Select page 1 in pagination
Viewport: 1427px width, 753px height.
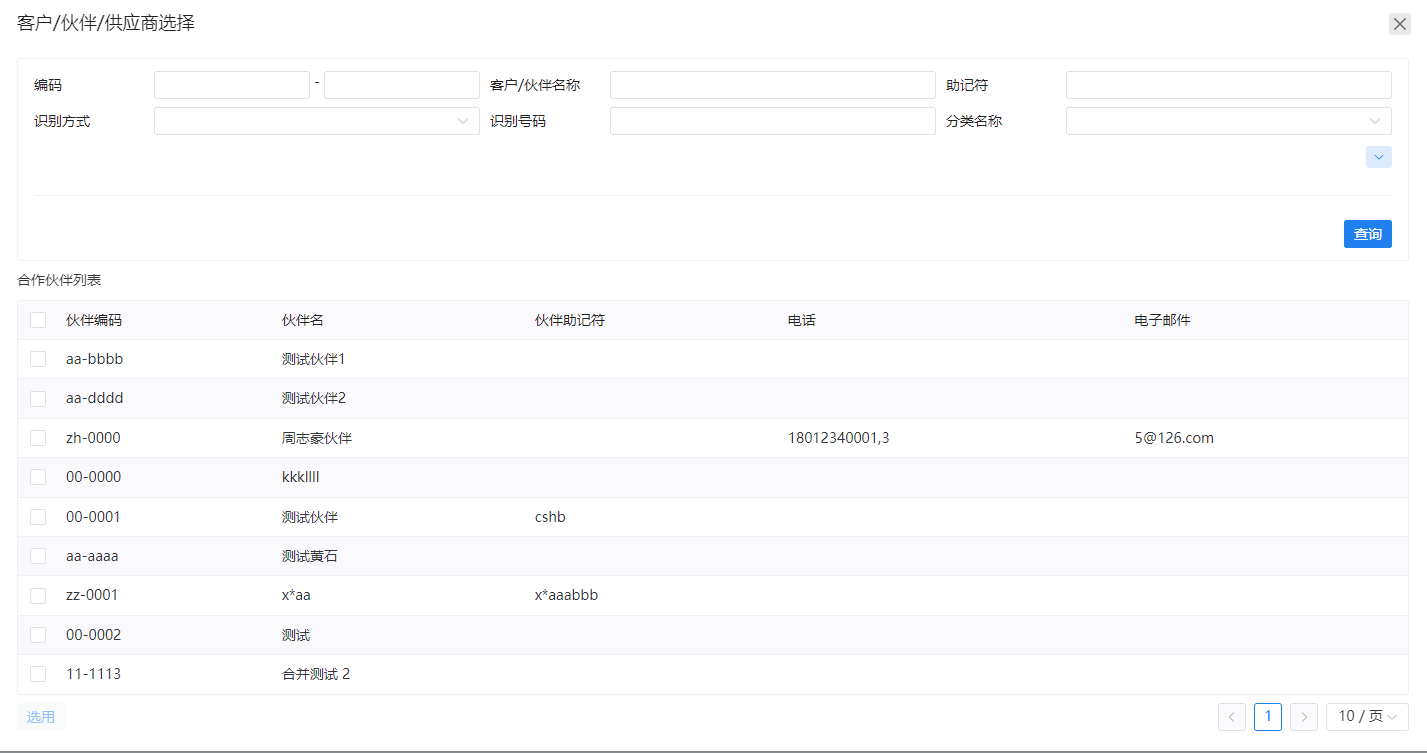click(1268, 717)
